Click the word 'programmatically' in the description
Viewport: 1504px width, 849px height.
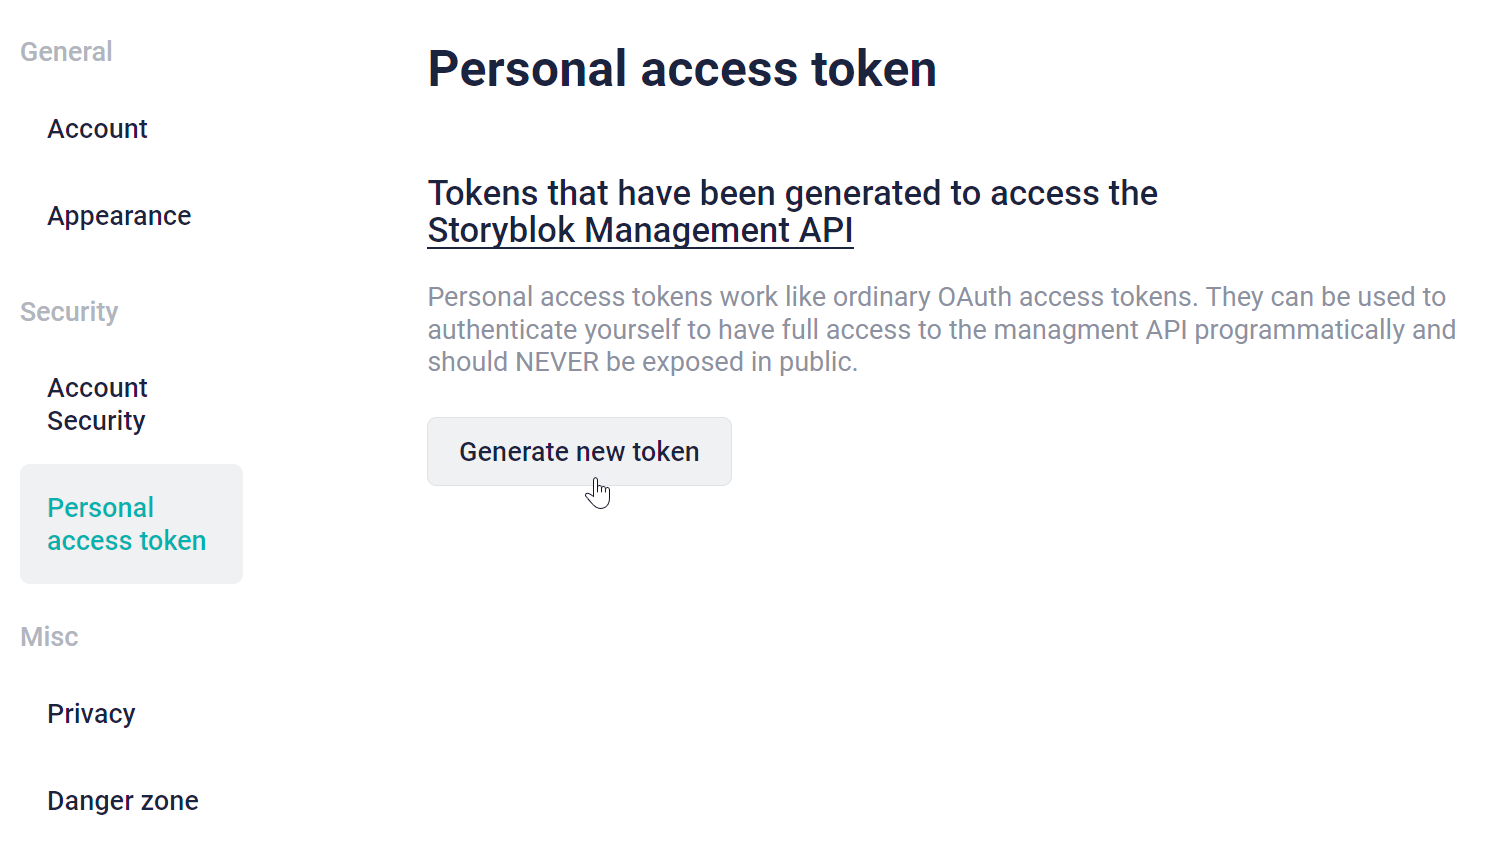tap(1300, 330)
